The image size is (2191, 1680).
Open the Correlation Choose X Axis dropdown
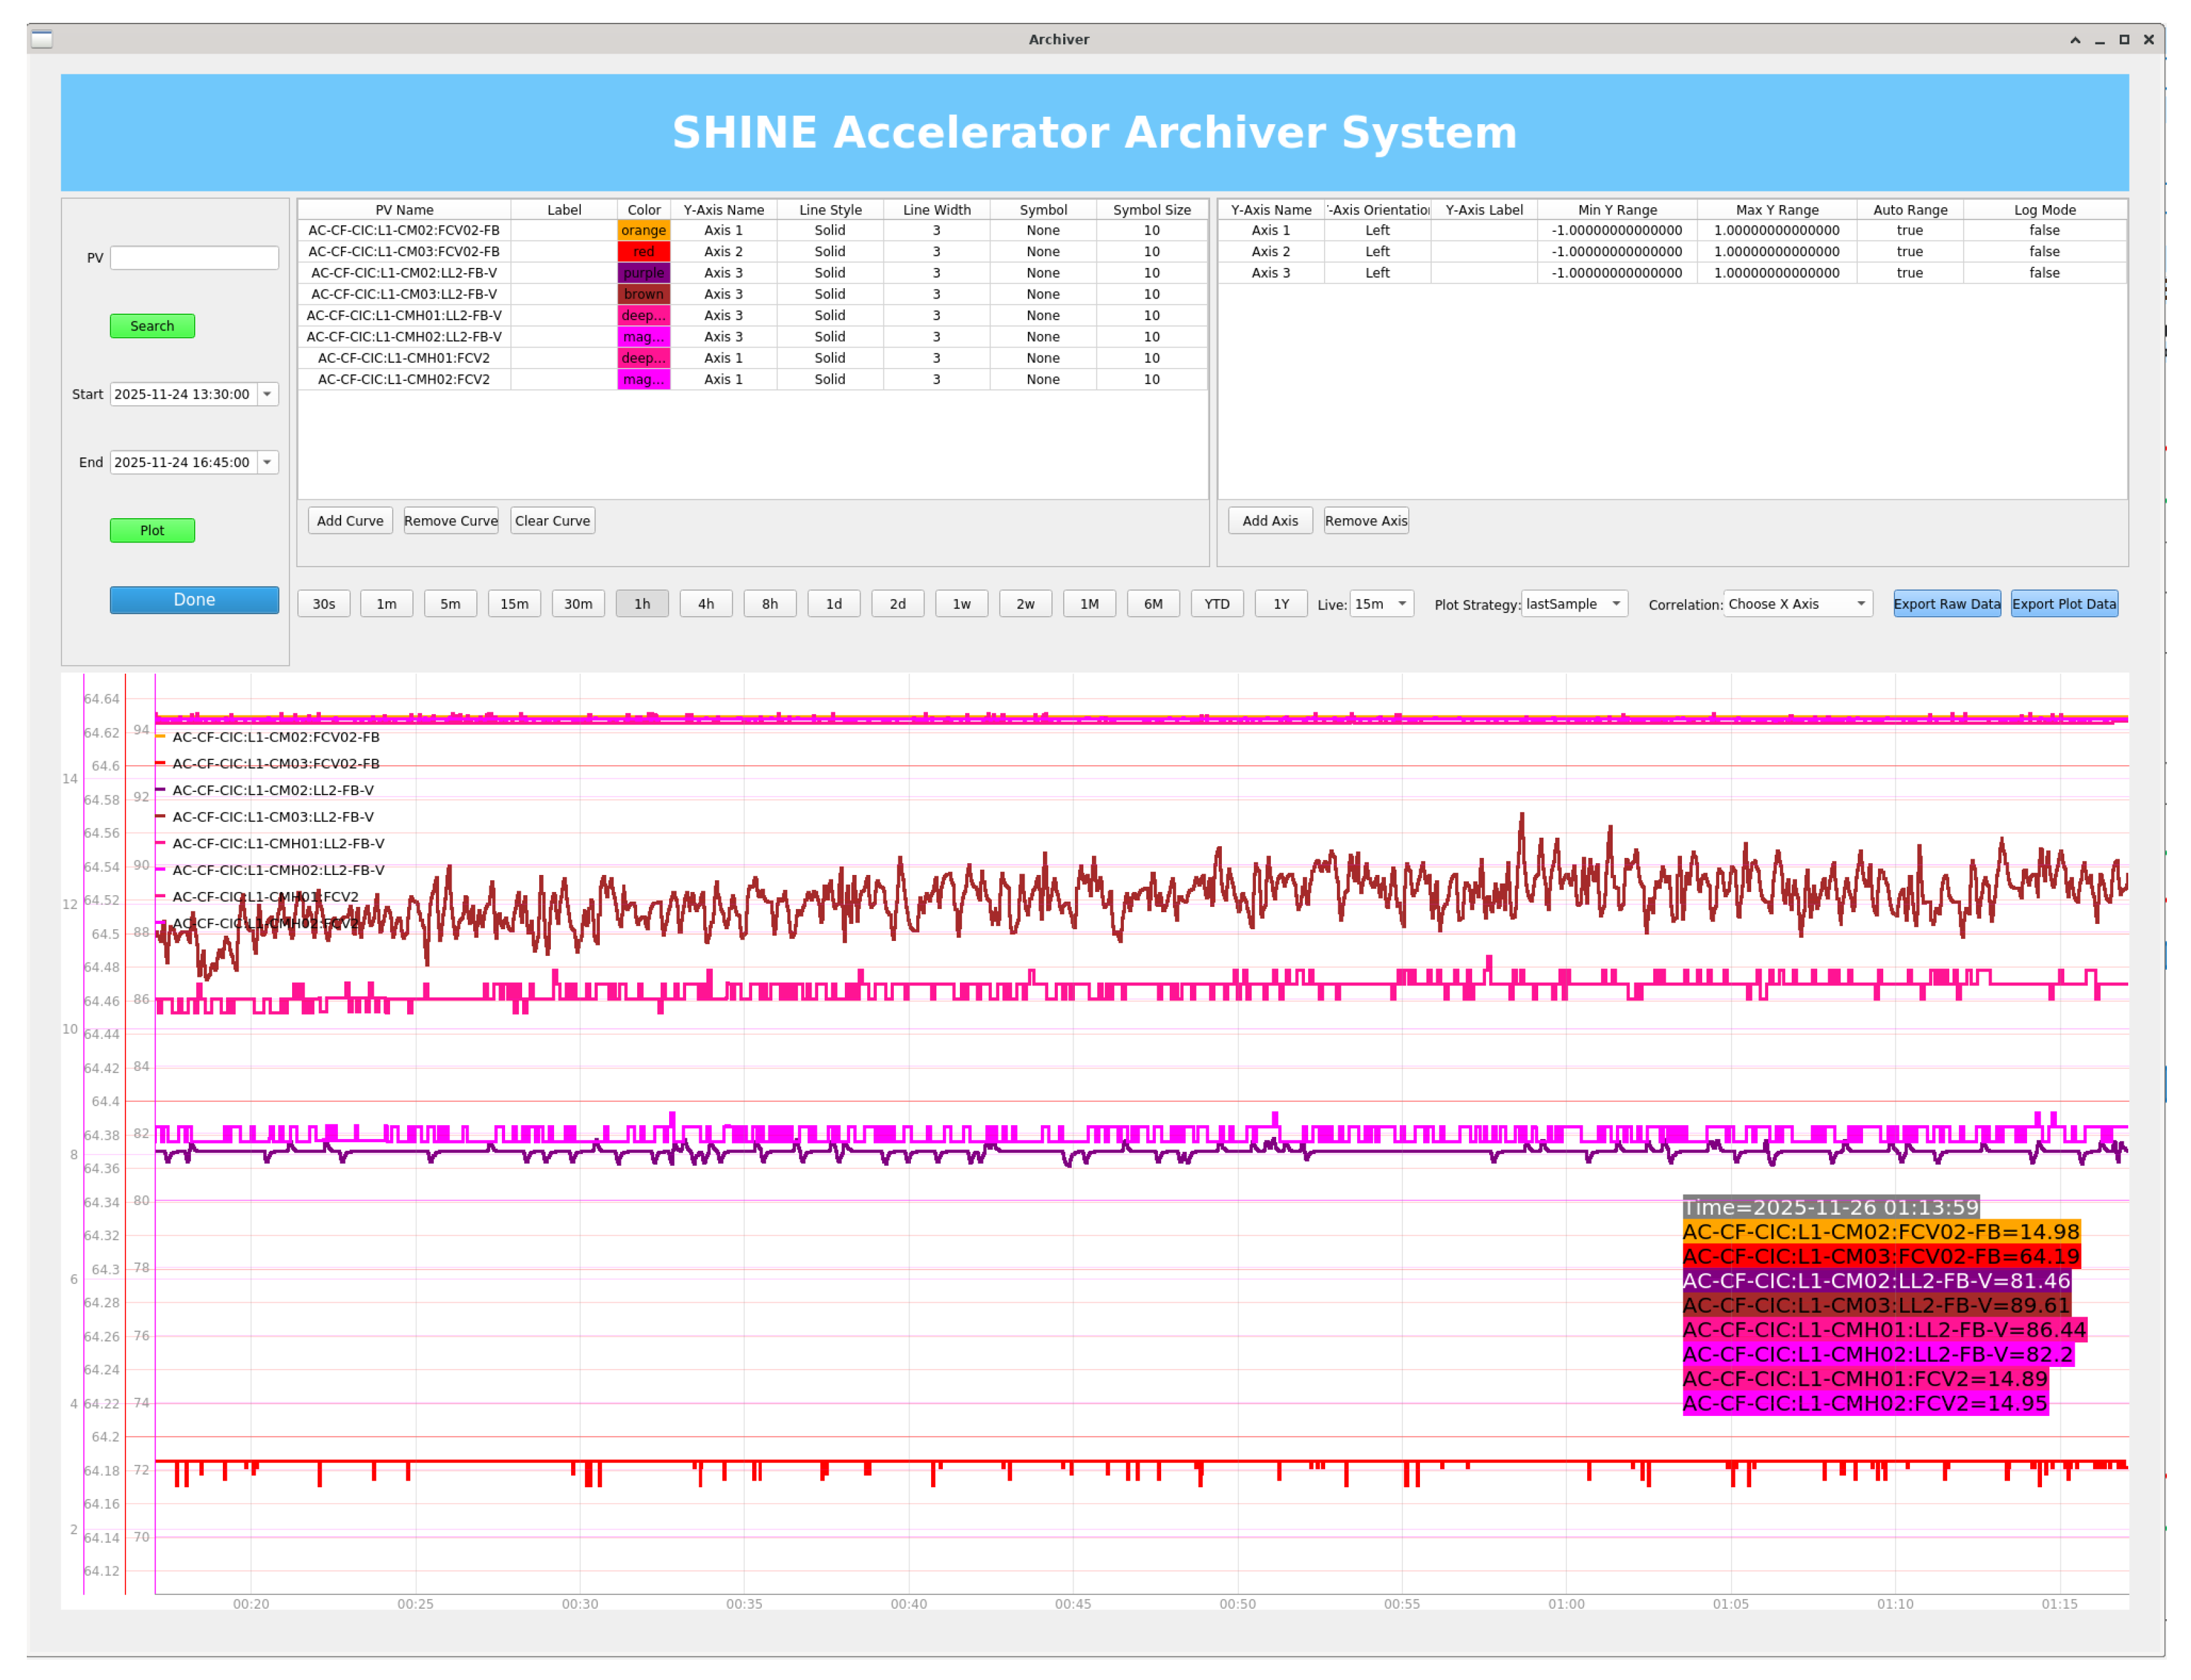[x=1797, y=604]
